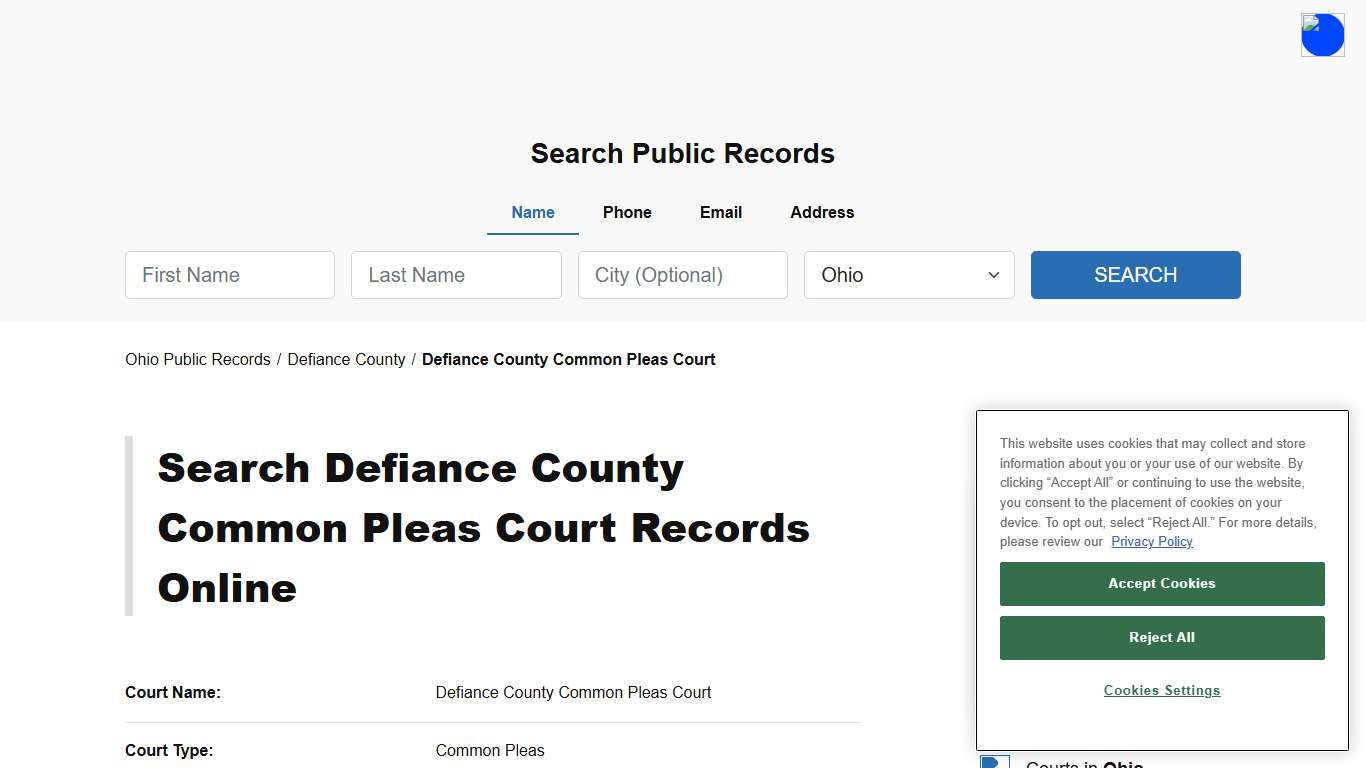Viewport: 1366px width, 768px height.
Task: Click the SEARCH button
Action: coord(1135,275)
